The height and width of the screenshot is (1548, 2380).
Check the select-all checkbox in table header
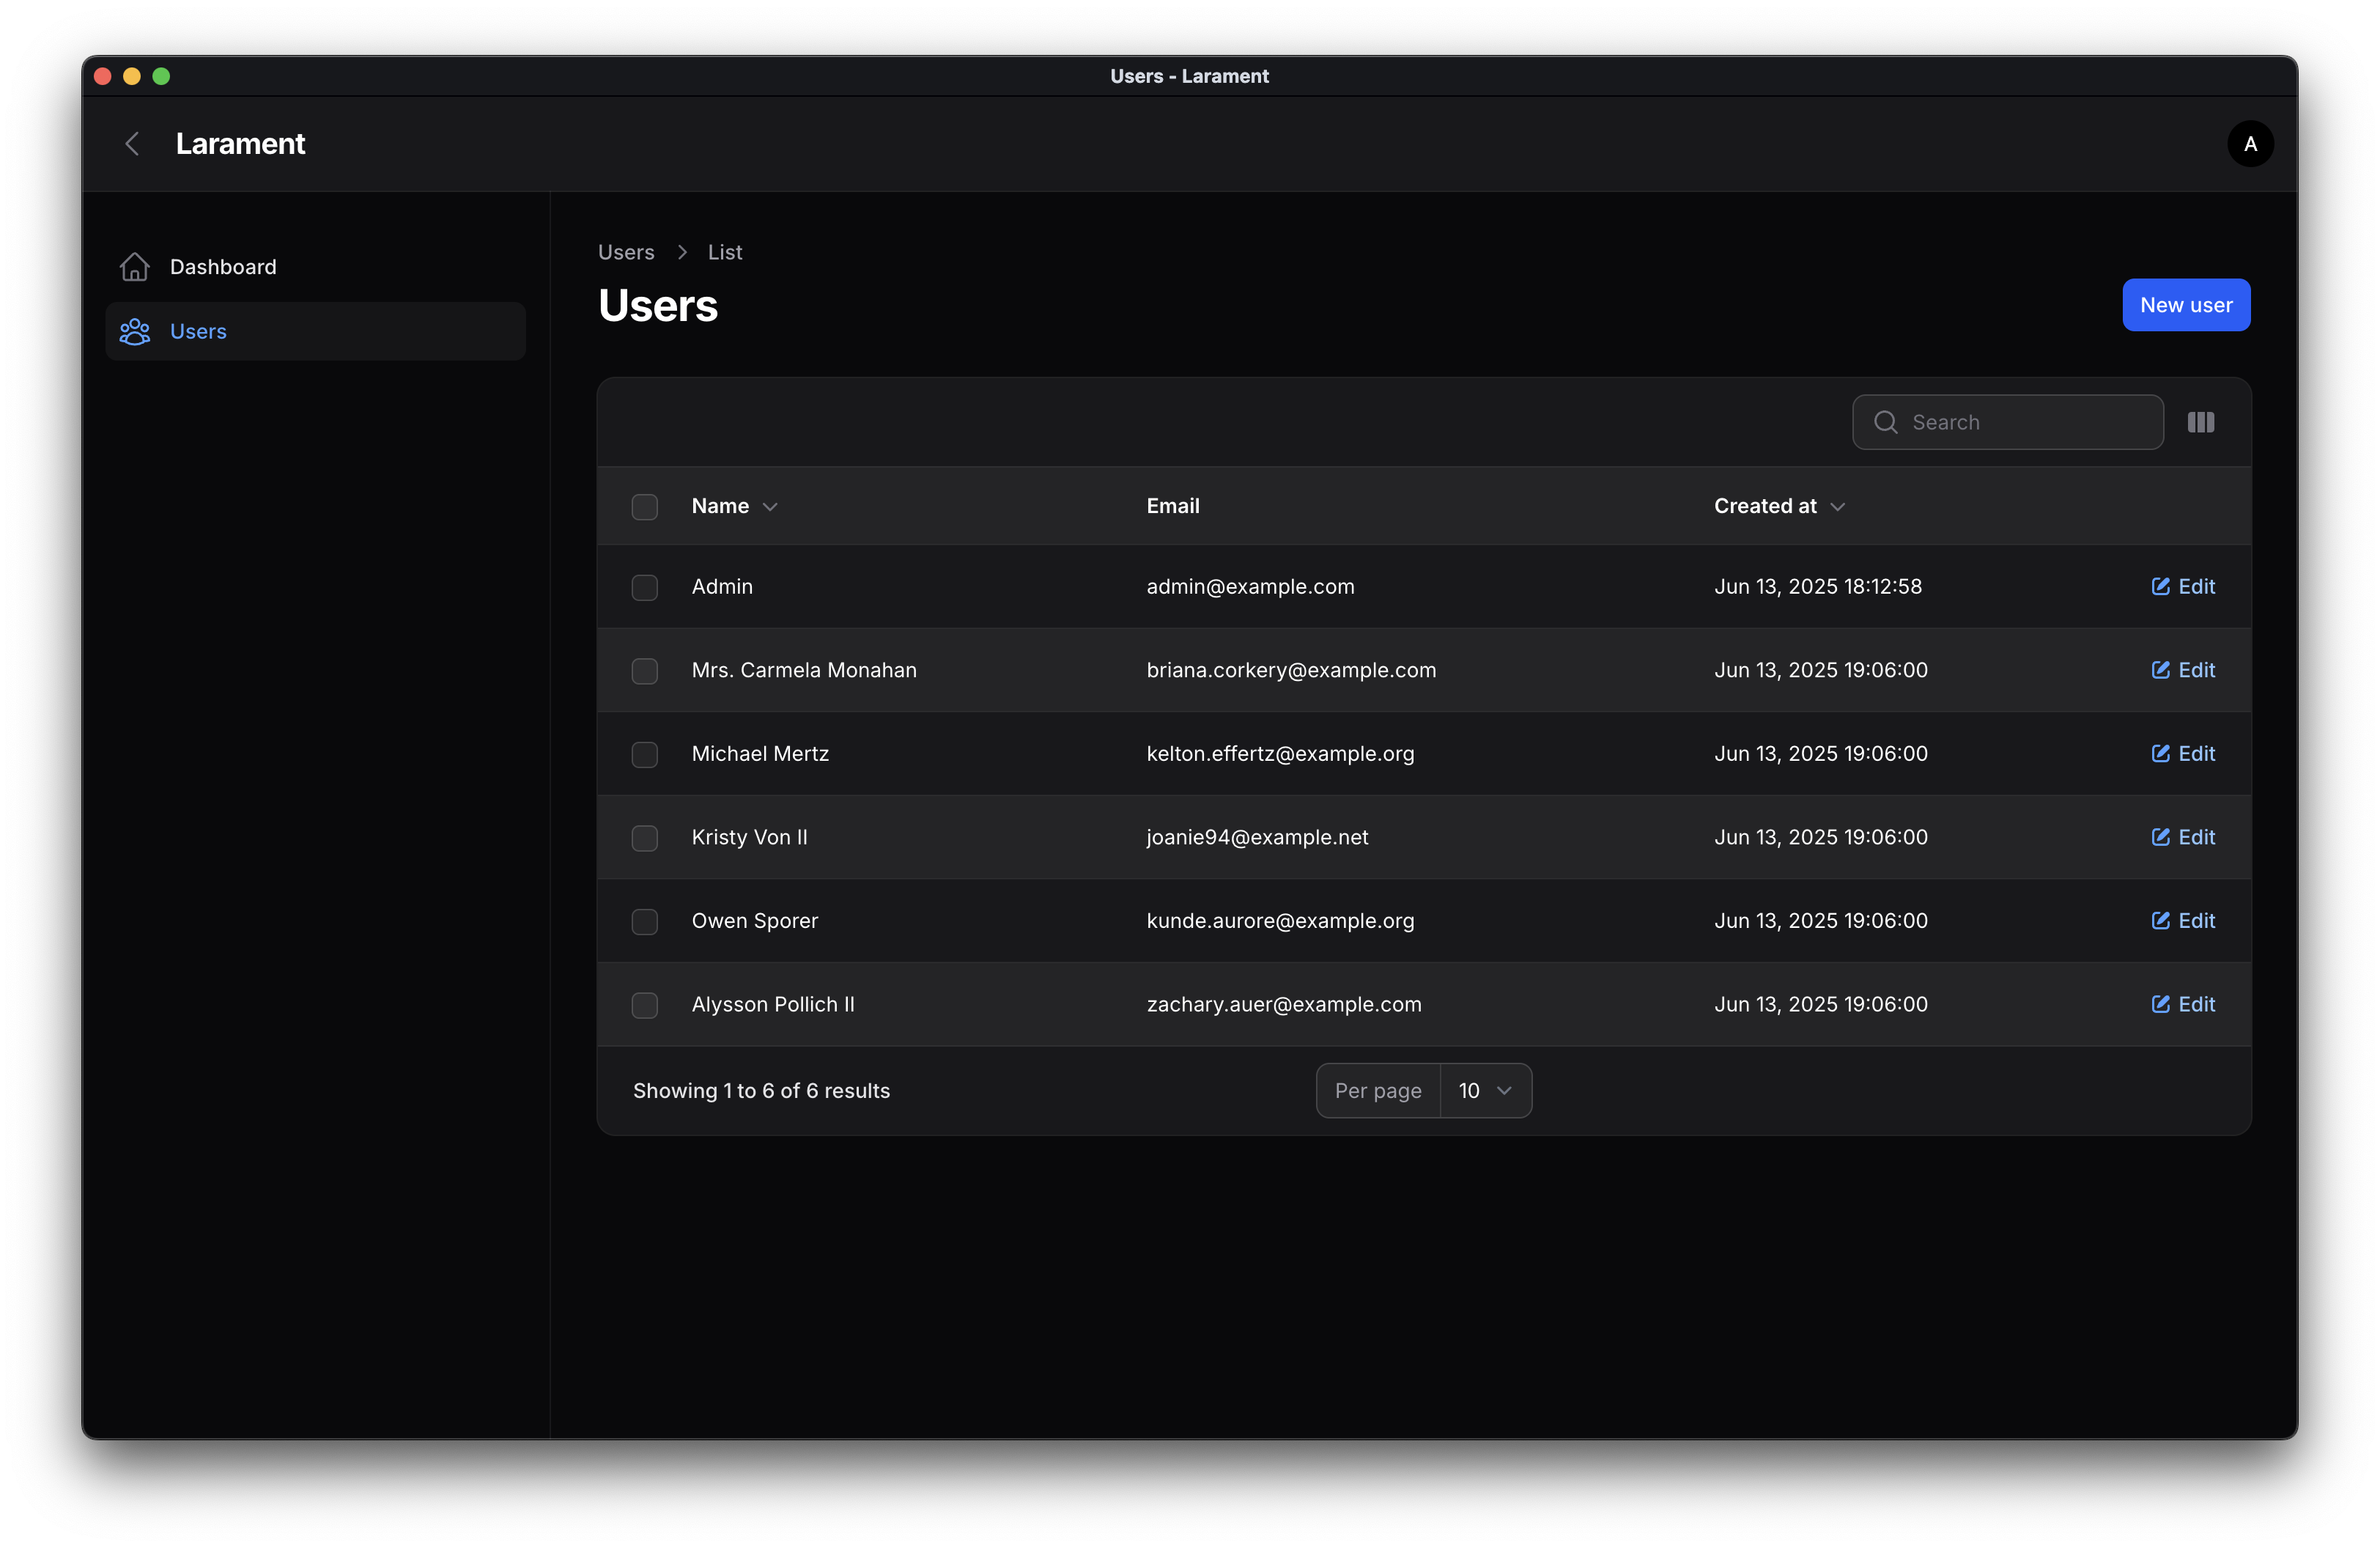645,507
